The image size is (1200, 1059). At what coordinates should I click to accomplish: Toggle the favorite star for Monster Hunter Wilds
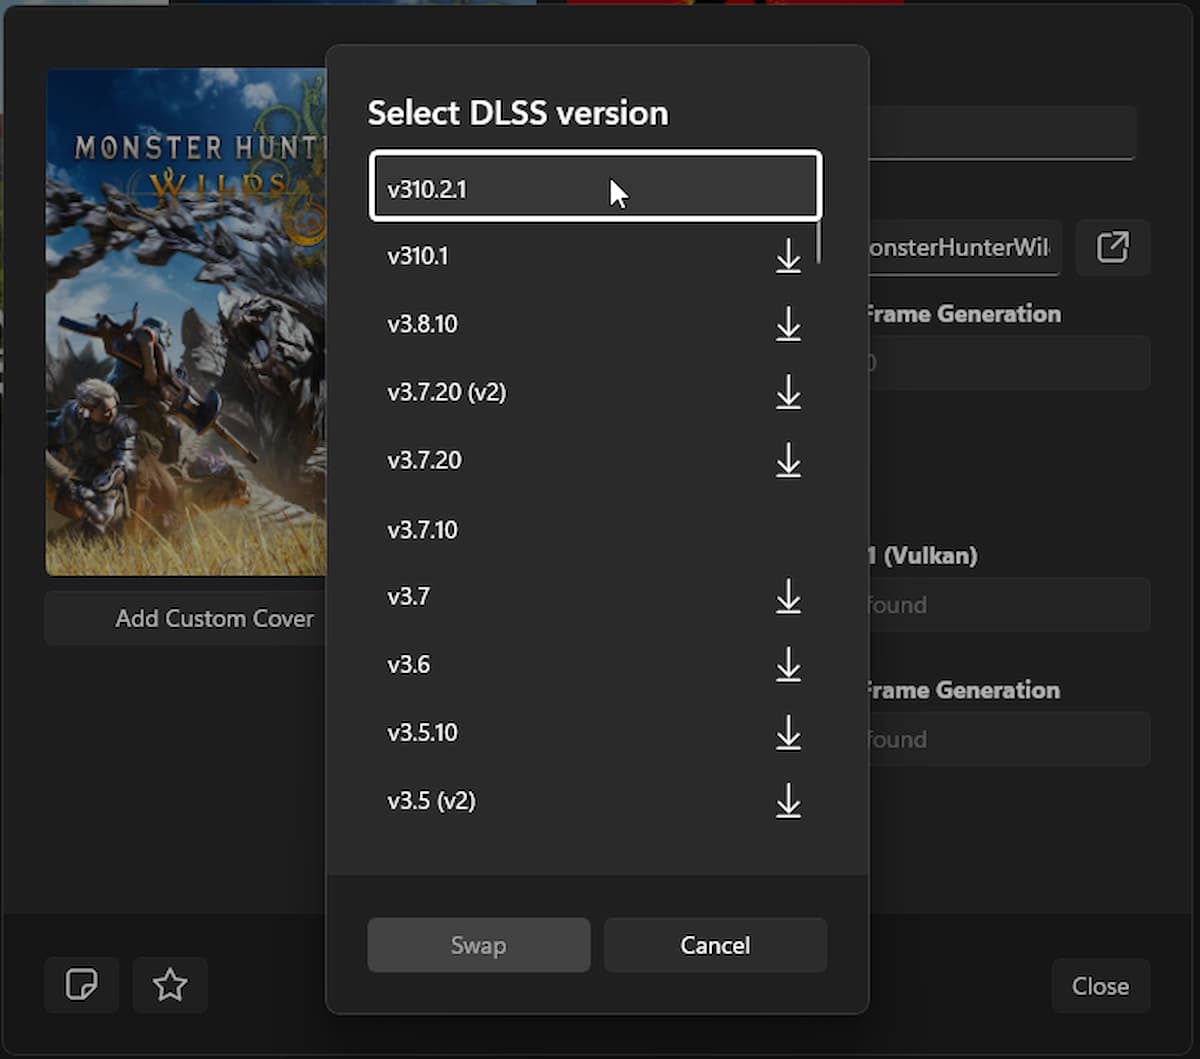(x=169, y=985)
